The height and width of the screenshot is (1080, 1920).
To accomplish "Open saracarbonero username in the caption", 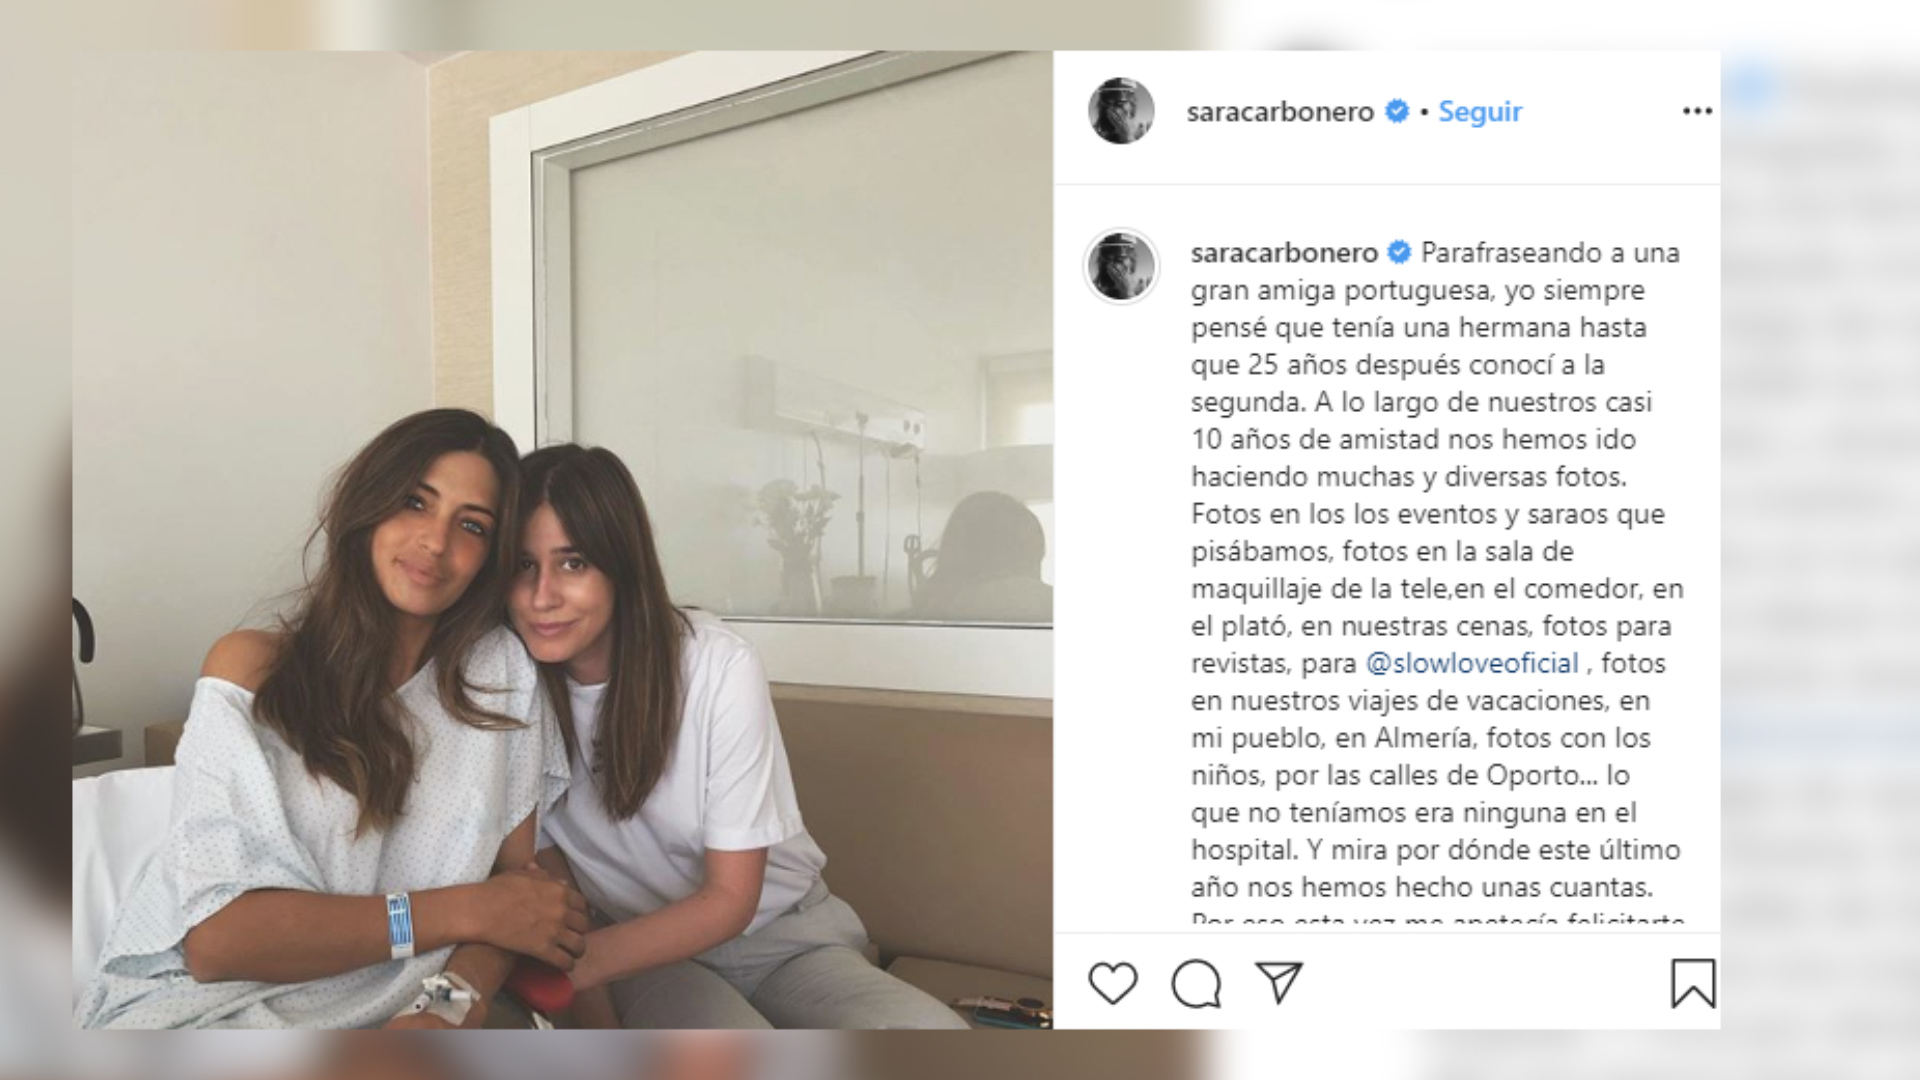I will pyautogui.click(x=1284, y=253).
